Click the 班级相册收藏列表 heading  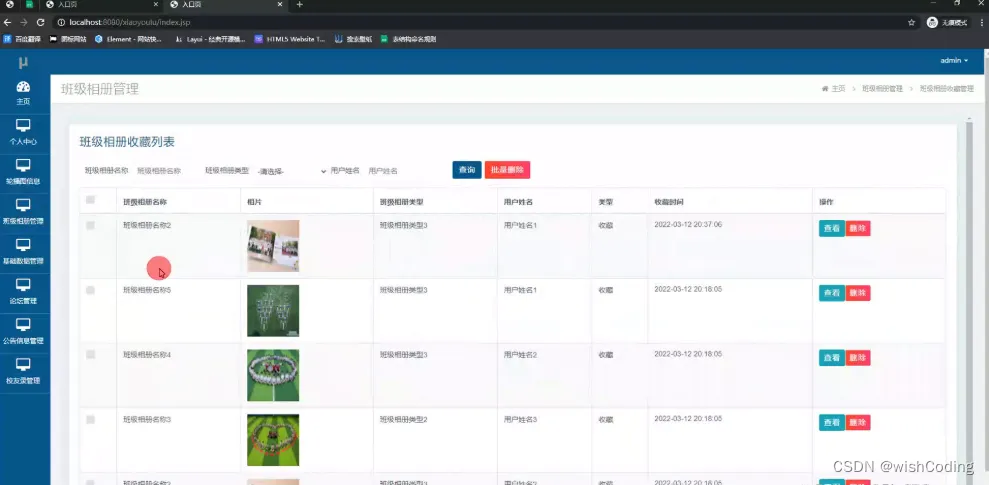pos(127,142)
